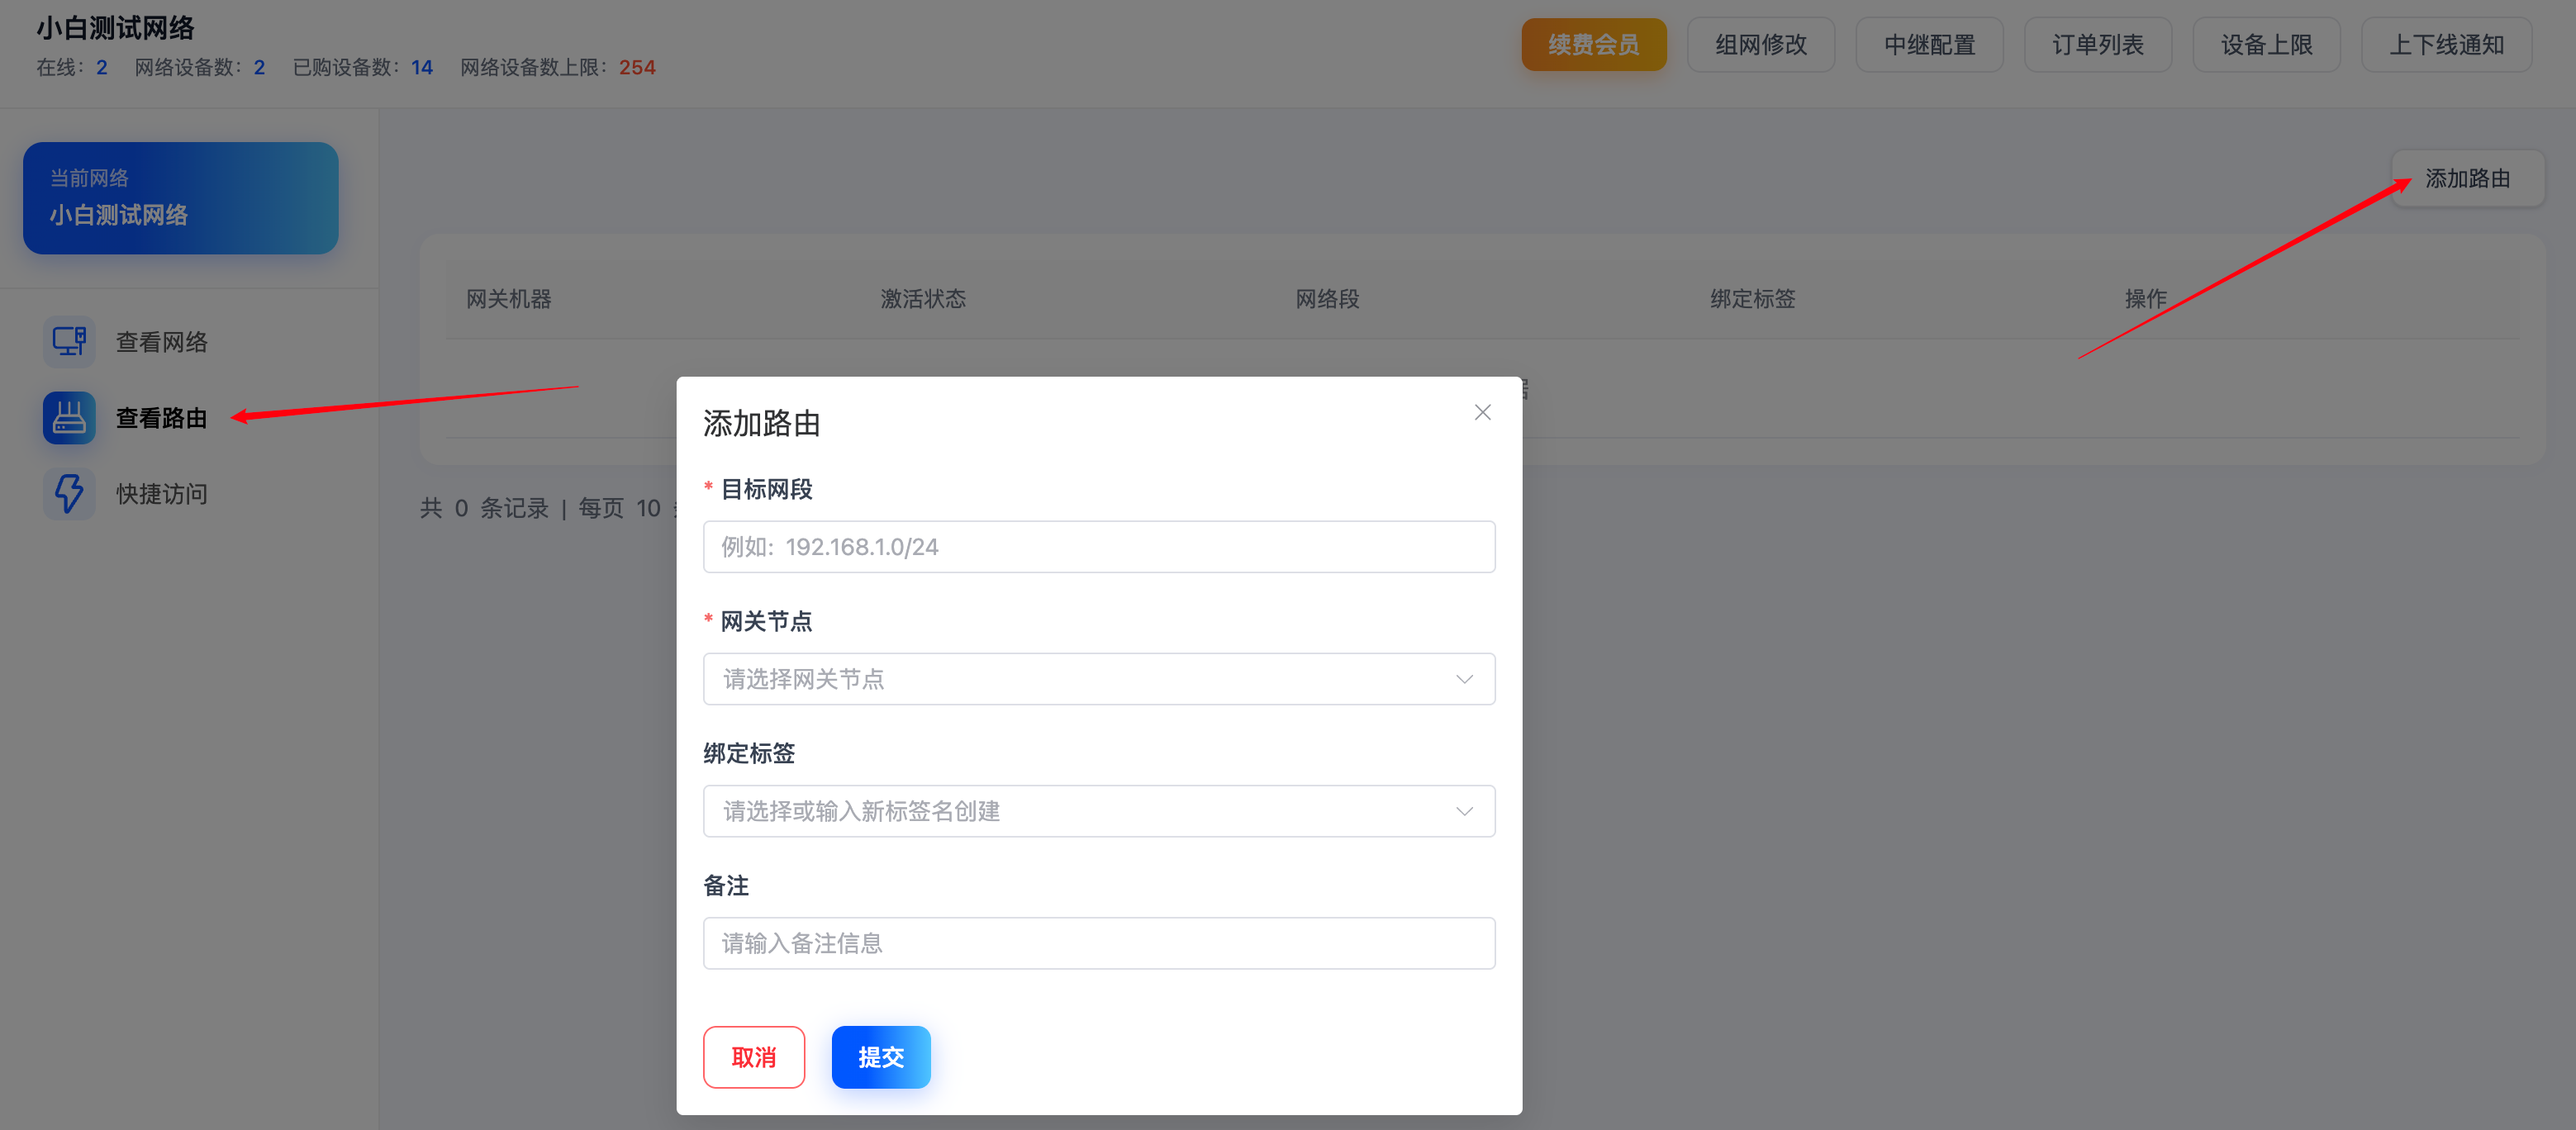
Task: Cancel the dialog with 取消
Action: [754, 1057]
